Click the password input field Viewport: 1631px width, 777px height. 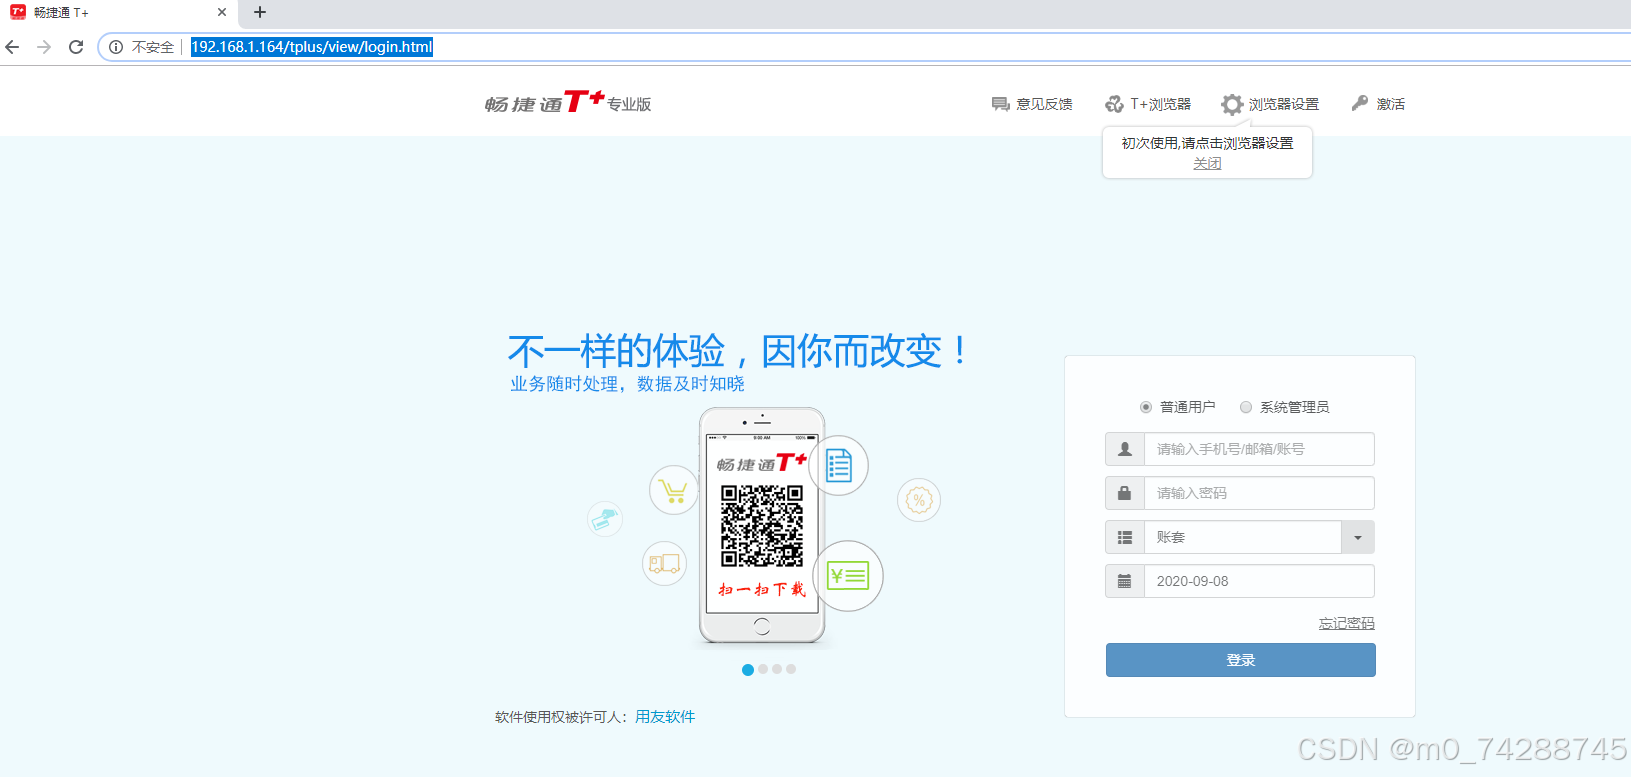pyautogui.click(x=1259, y=493)
